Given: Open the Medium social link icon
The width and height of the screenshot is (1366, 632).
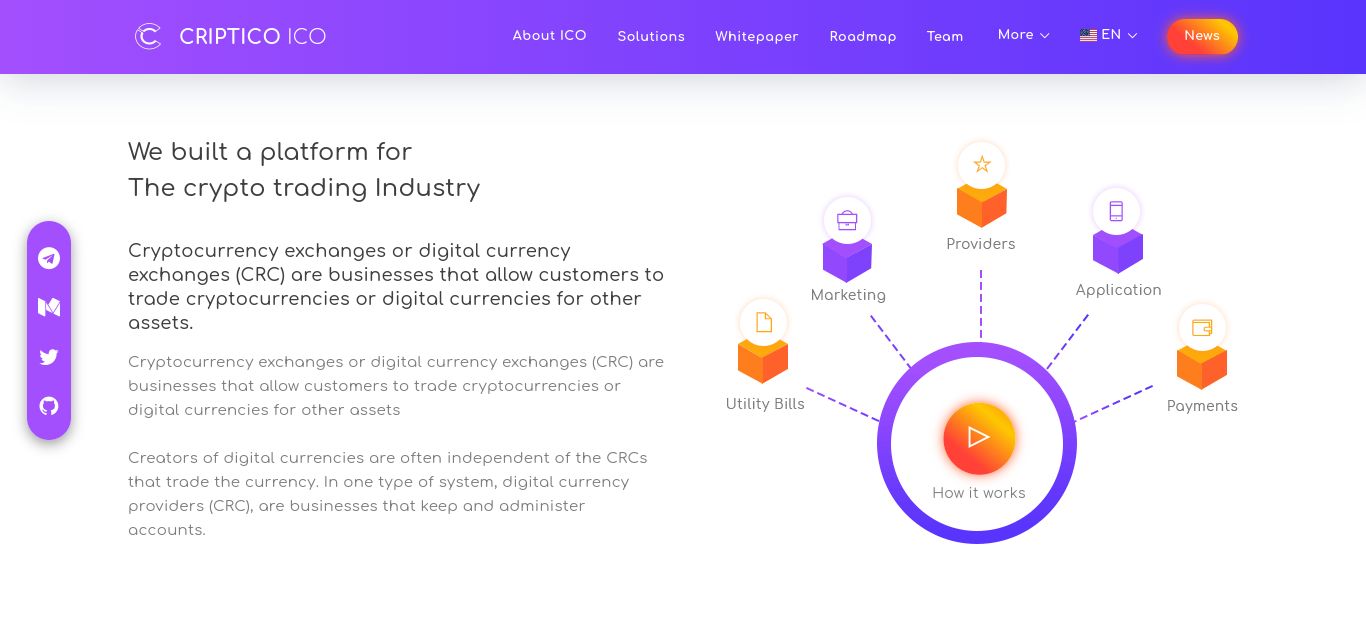Looking at the screenshot, I should (x=49, y=307).
